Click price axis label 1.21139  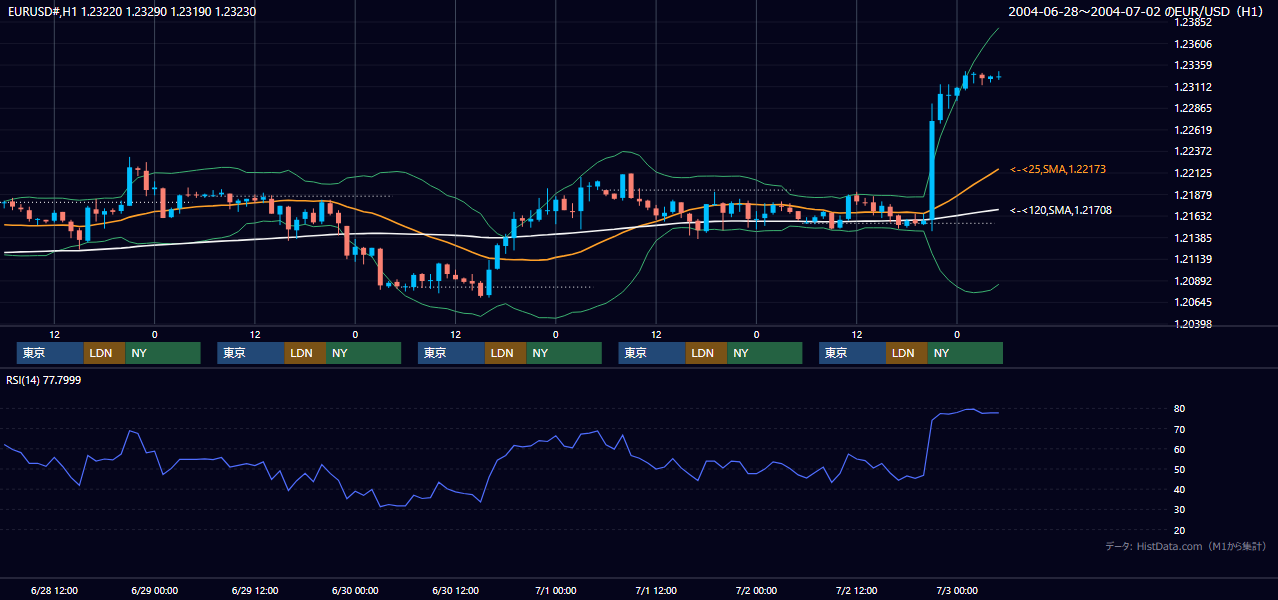(x=1193, y=259)
